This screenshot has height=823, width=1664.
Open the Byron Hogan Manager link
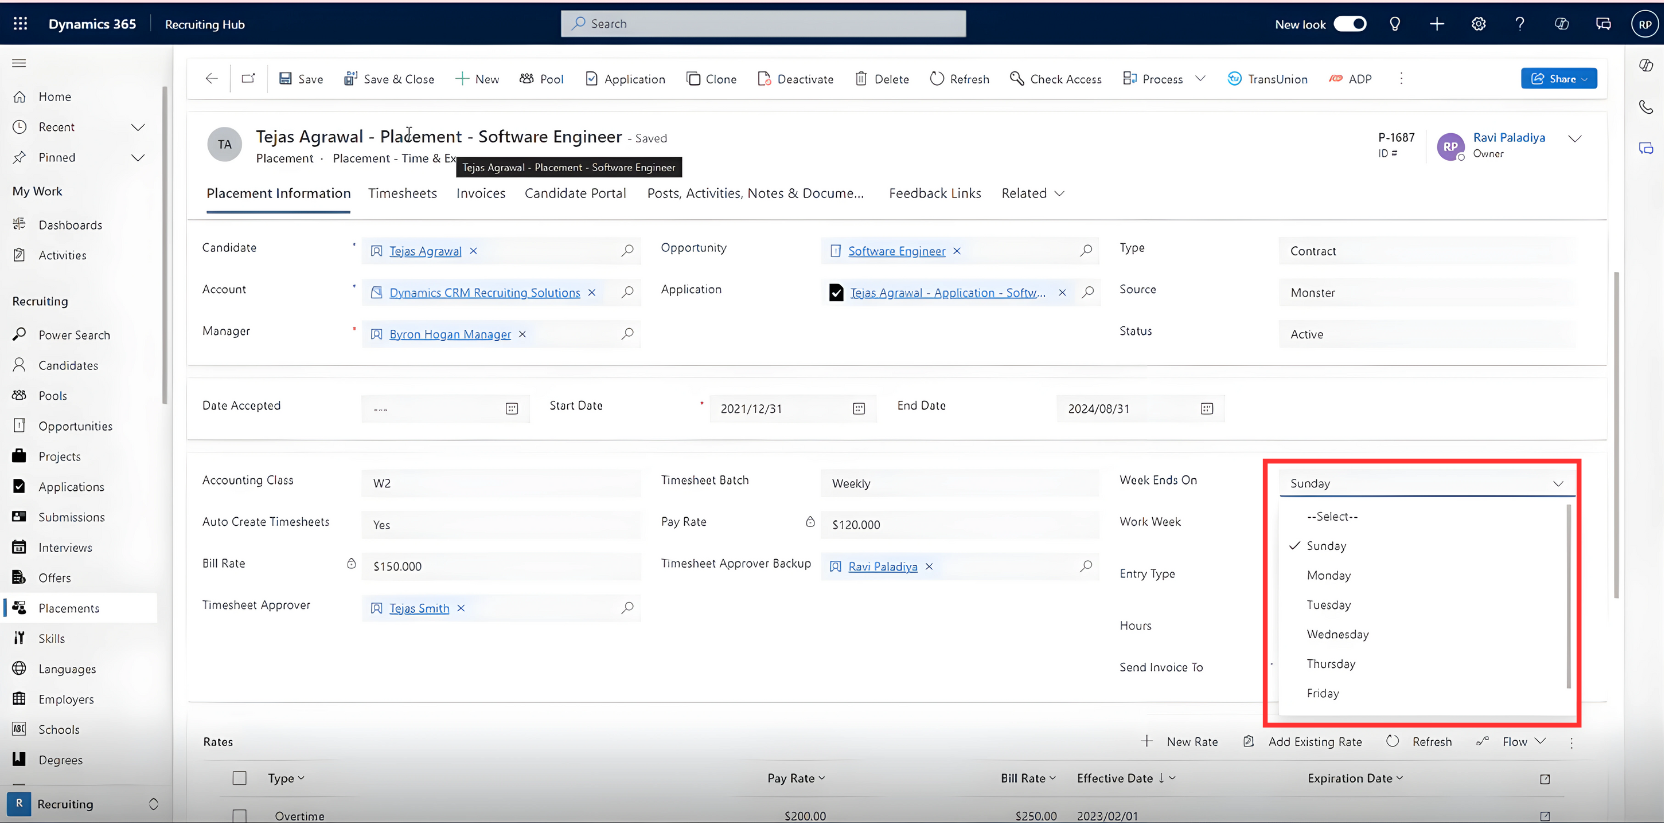click(450, 335)
